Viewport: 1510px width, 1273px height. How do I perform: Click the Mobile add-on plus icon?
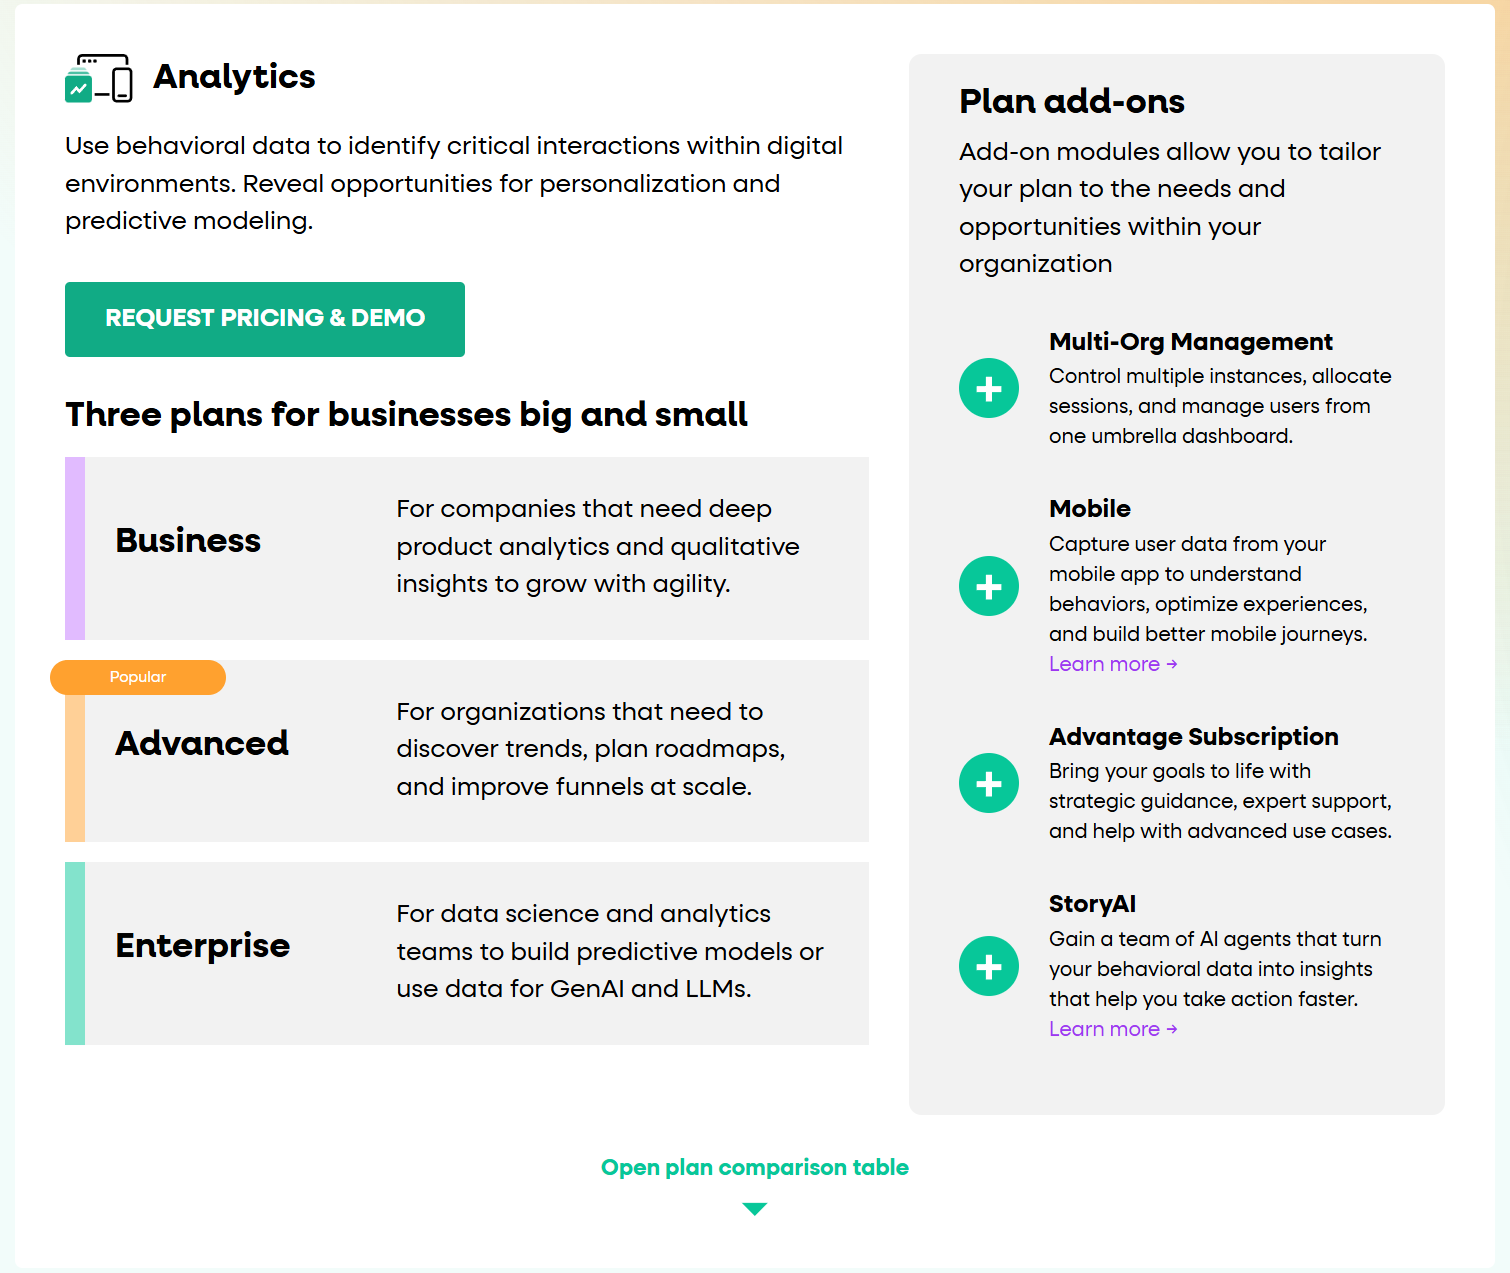[988, 586]
